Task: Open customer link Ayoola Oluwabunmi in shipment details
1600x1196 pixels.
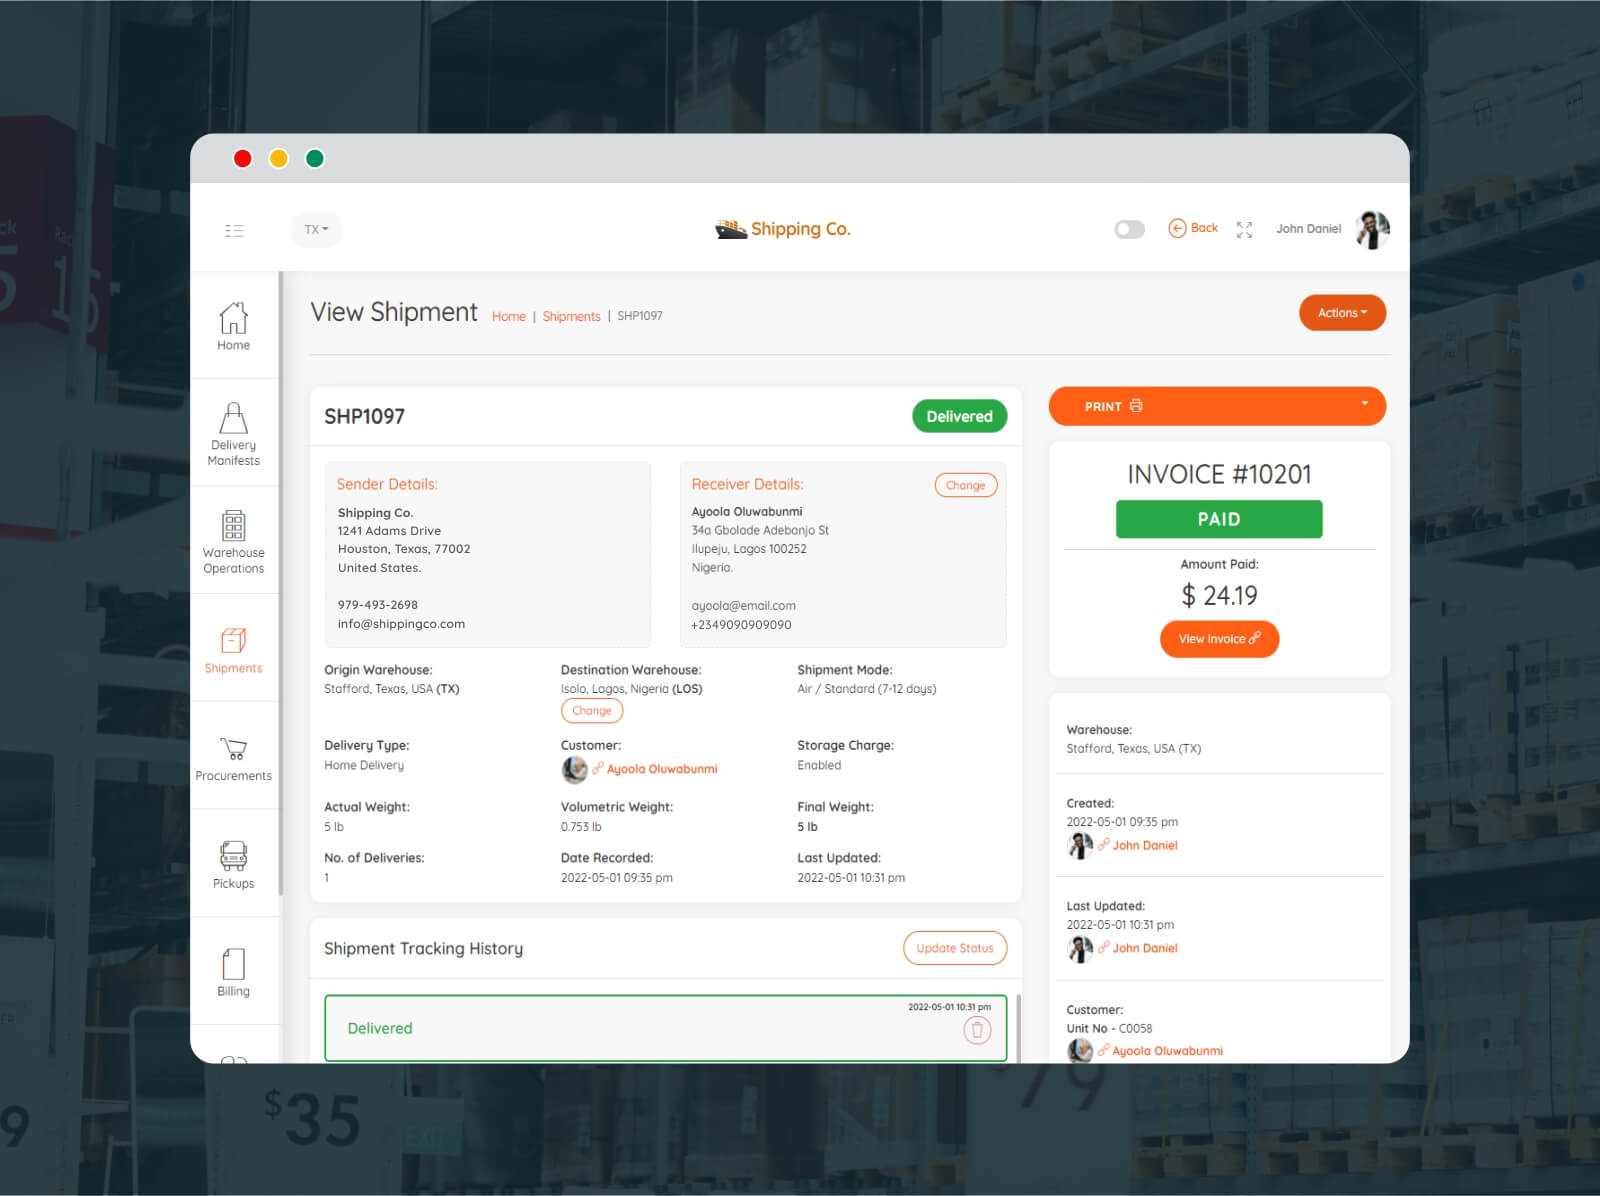Action: tap(661, 769)
